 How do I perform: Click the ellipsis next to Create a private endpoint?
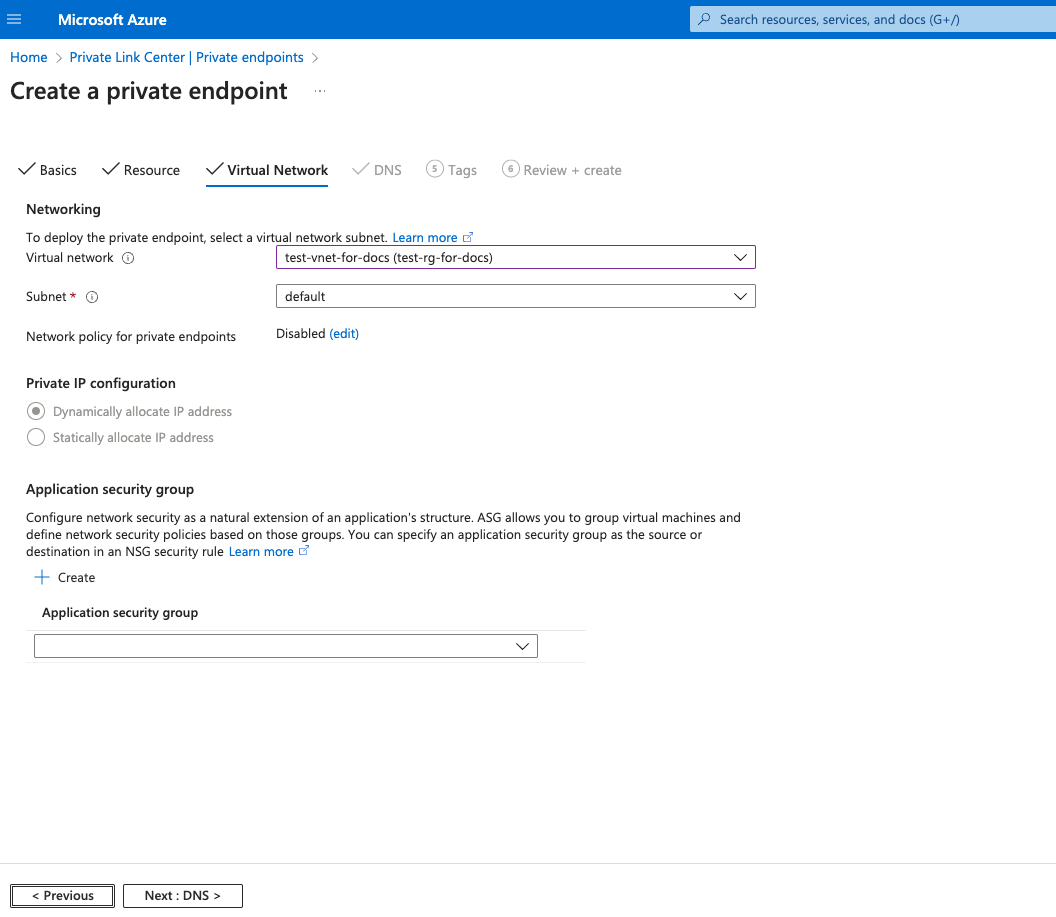click(x=320, y=89)
